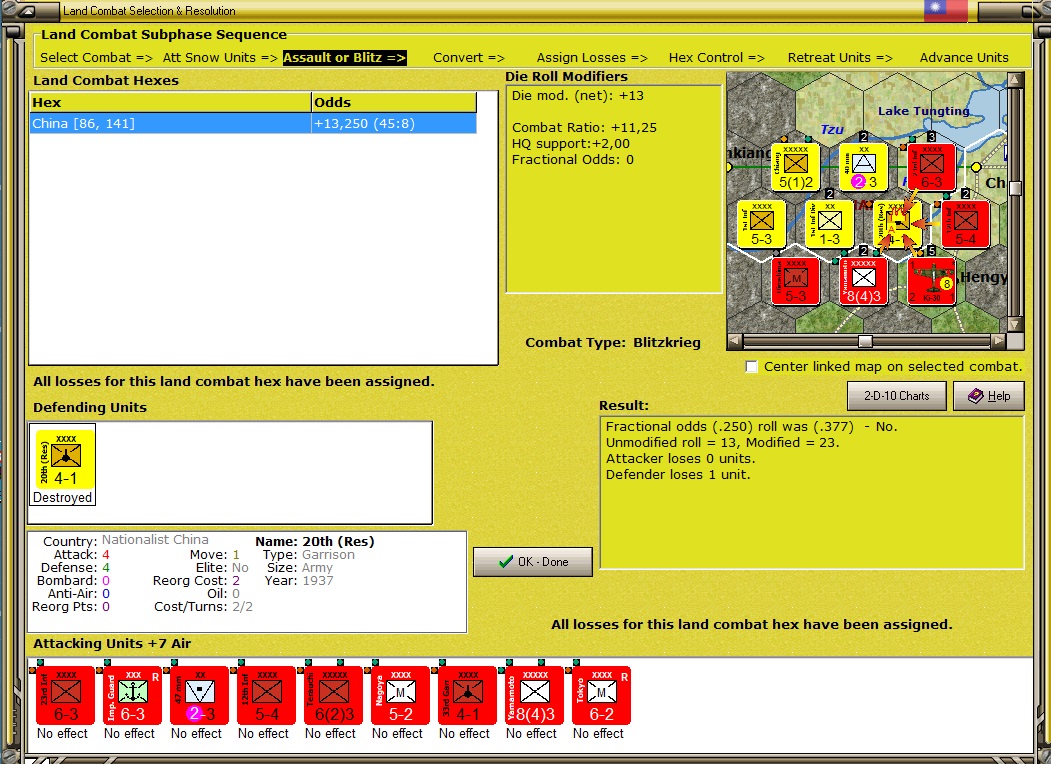Screen dimensions: 1051x764
Task: Click the Hex column header
Action: pos(171,103)
